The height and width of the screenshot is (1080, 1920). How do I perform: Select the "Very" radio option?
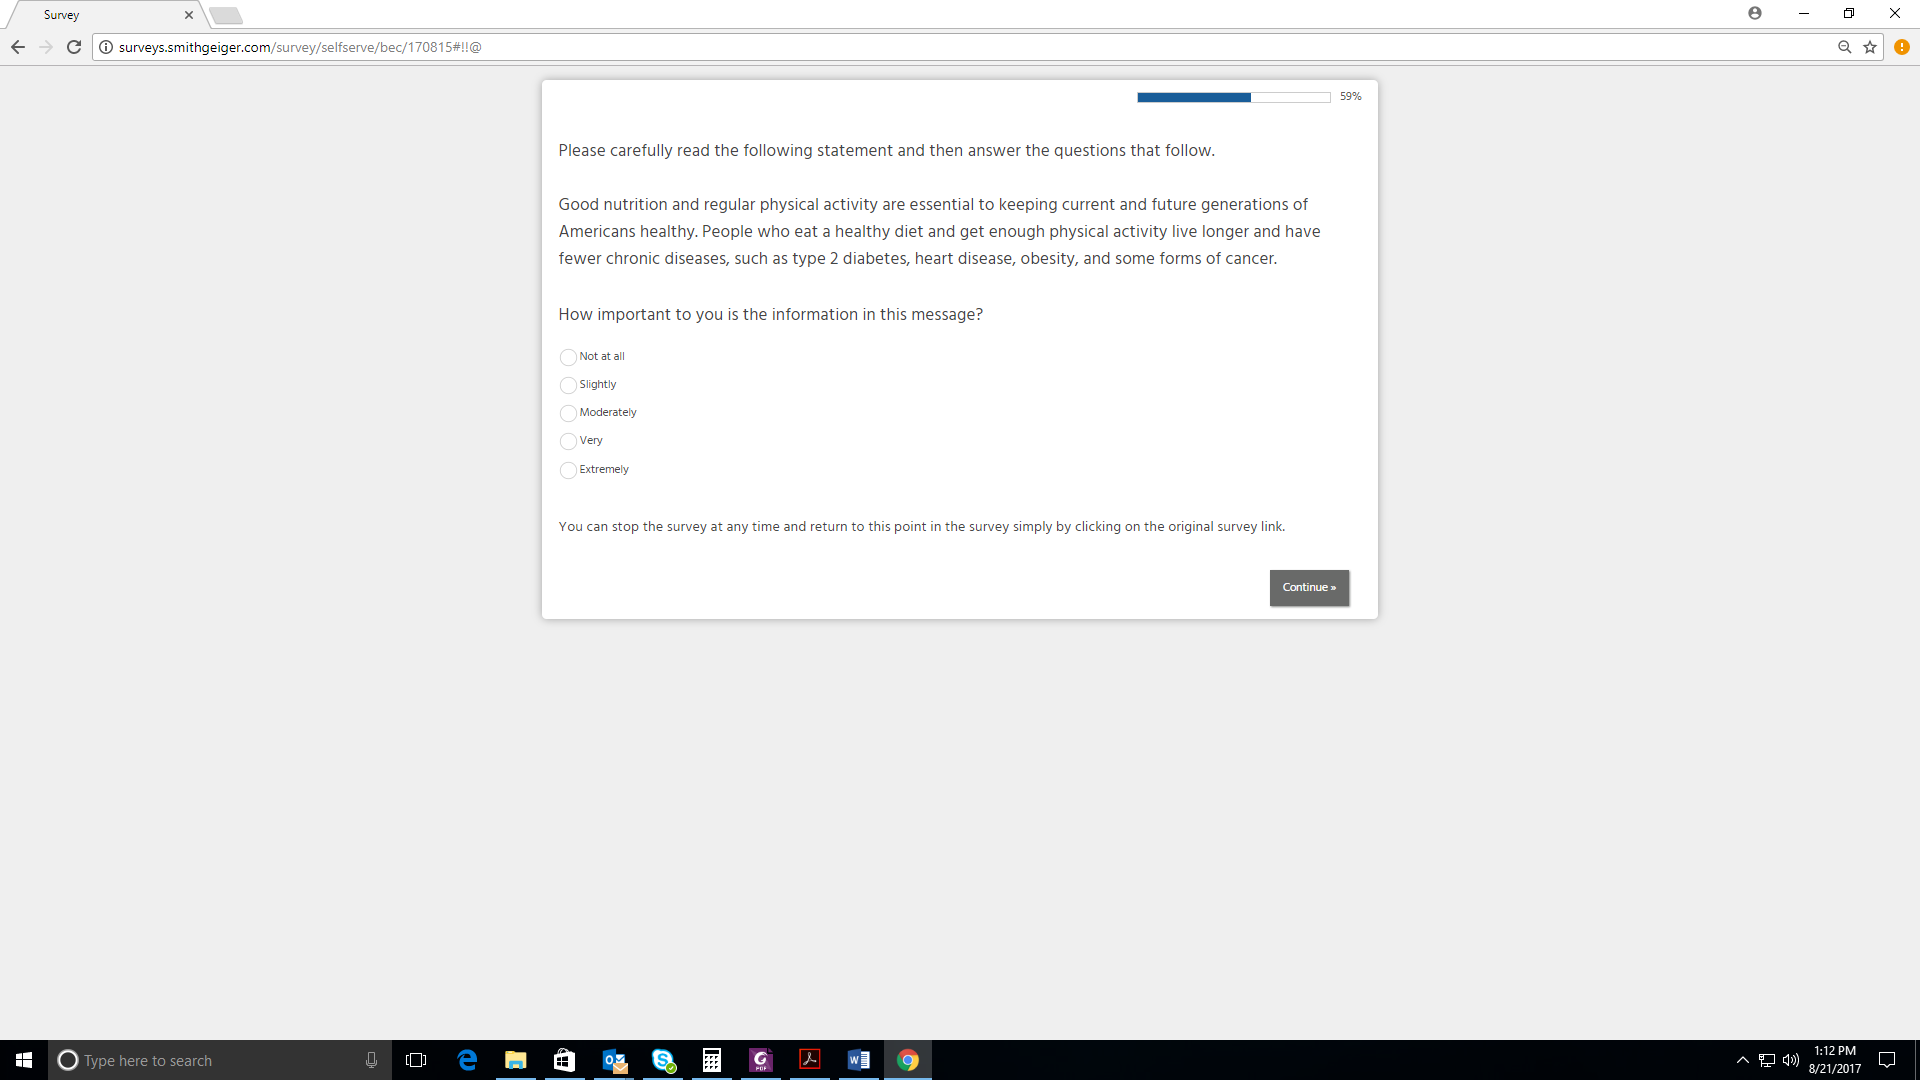[x=568, y=441]
